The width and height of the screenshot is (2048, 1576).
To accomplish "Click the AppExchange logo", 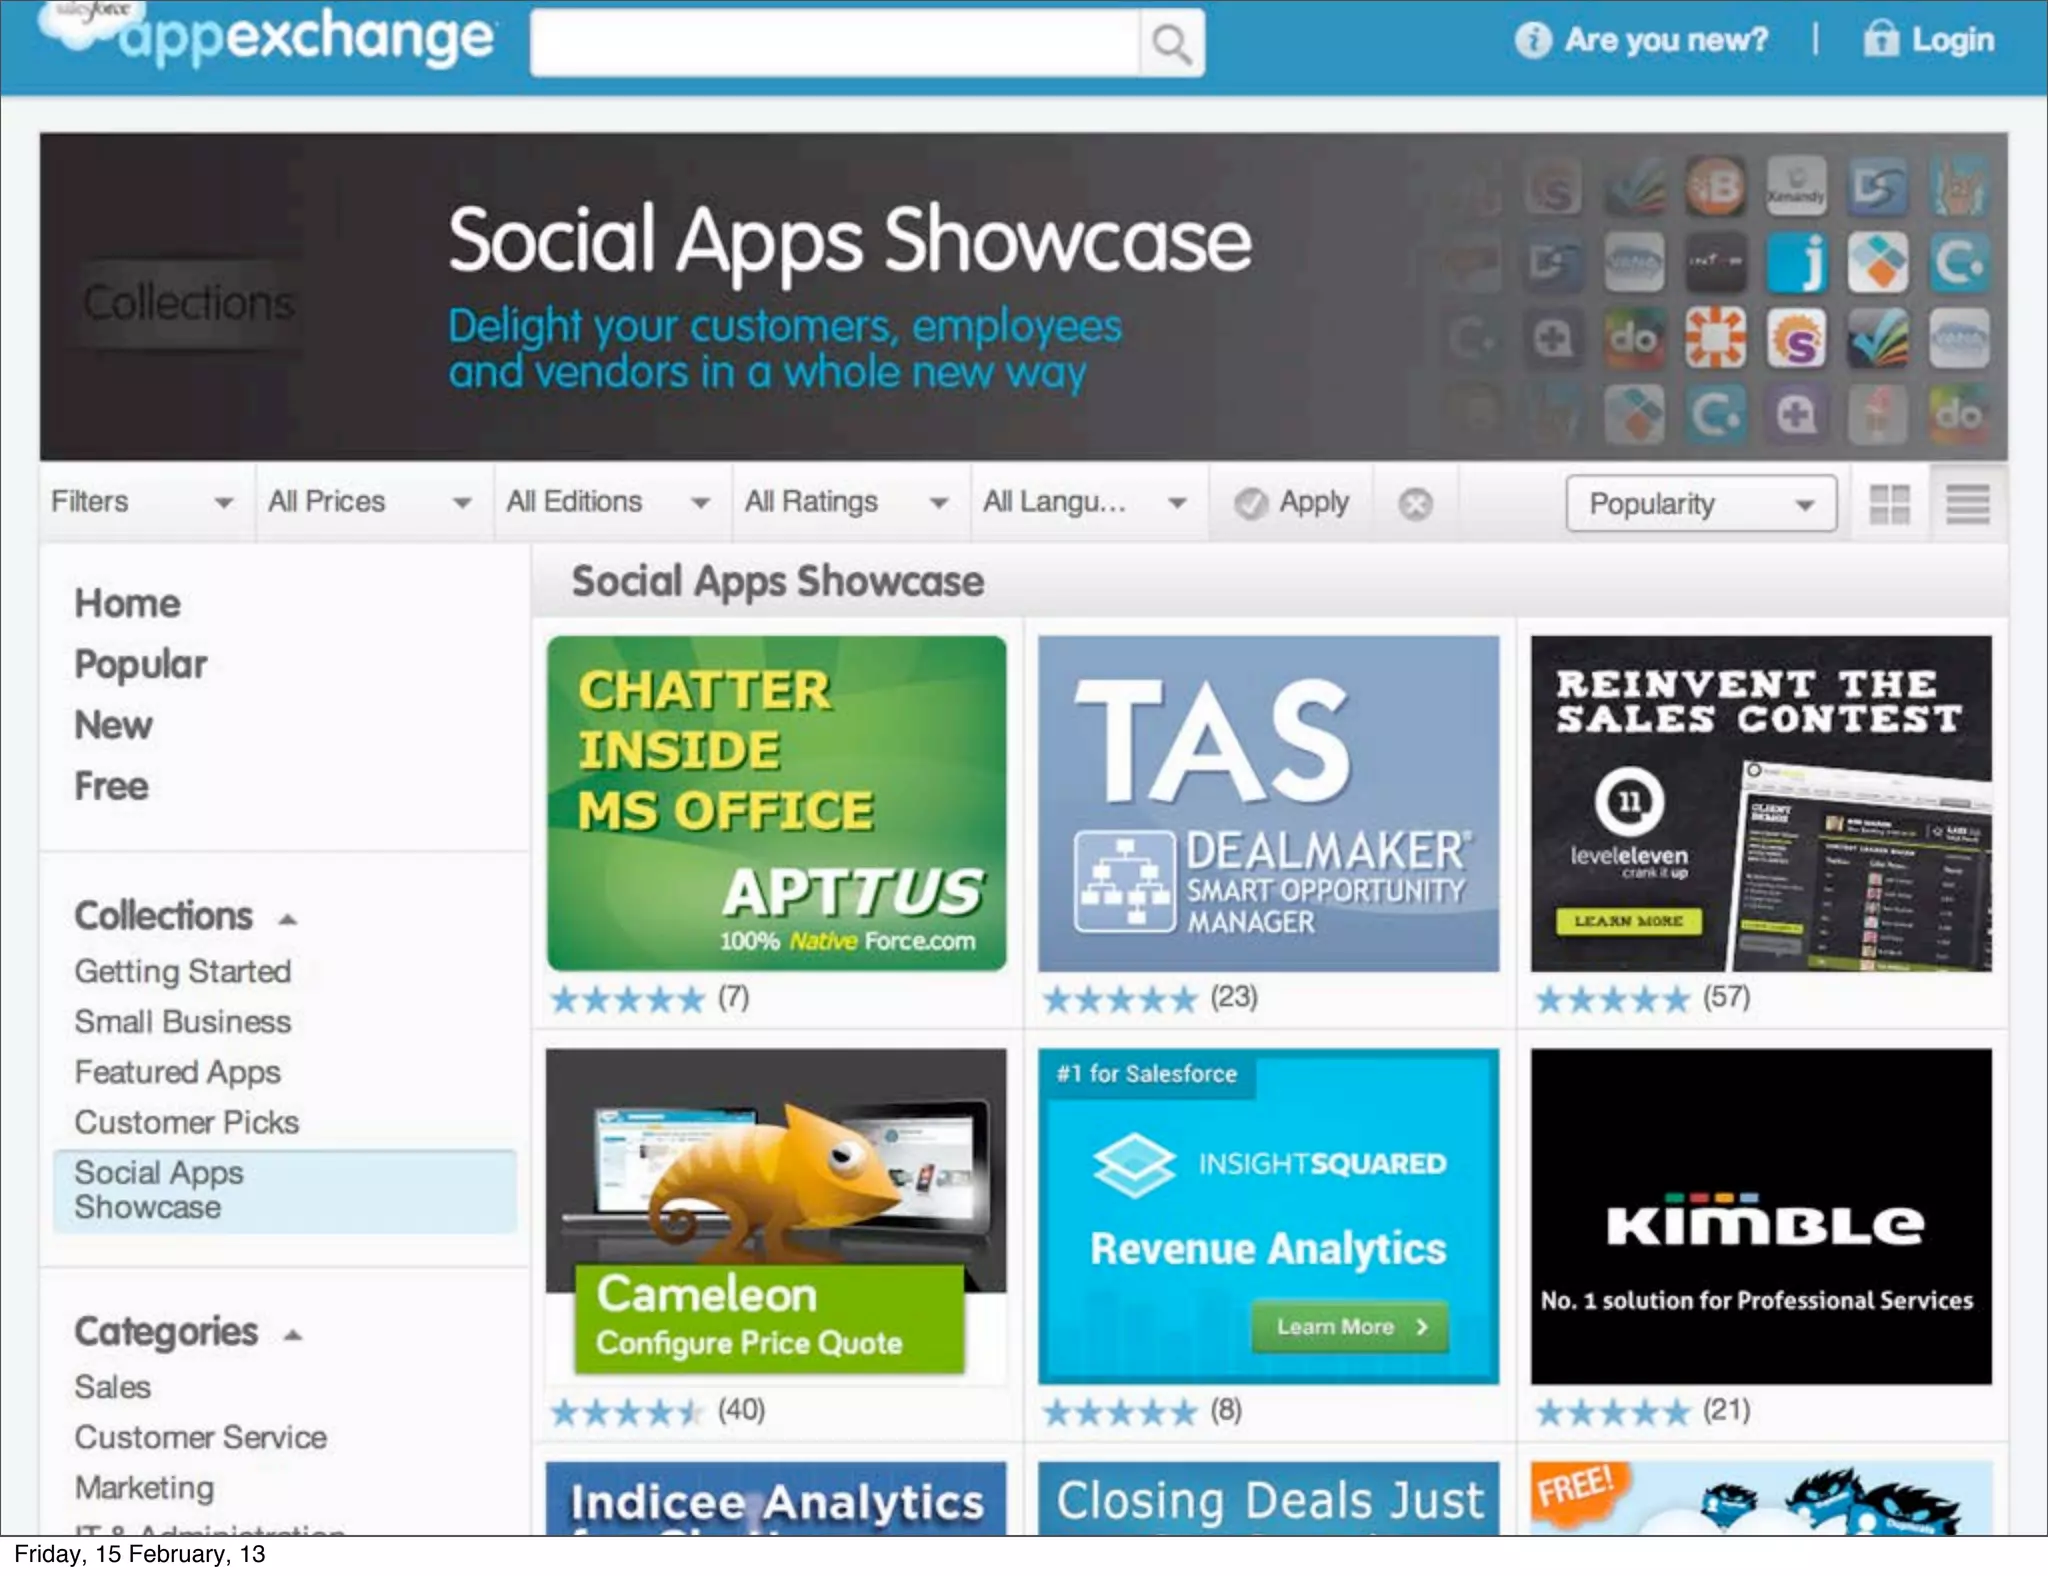I will pyautogui.click(x=267, y=36).
